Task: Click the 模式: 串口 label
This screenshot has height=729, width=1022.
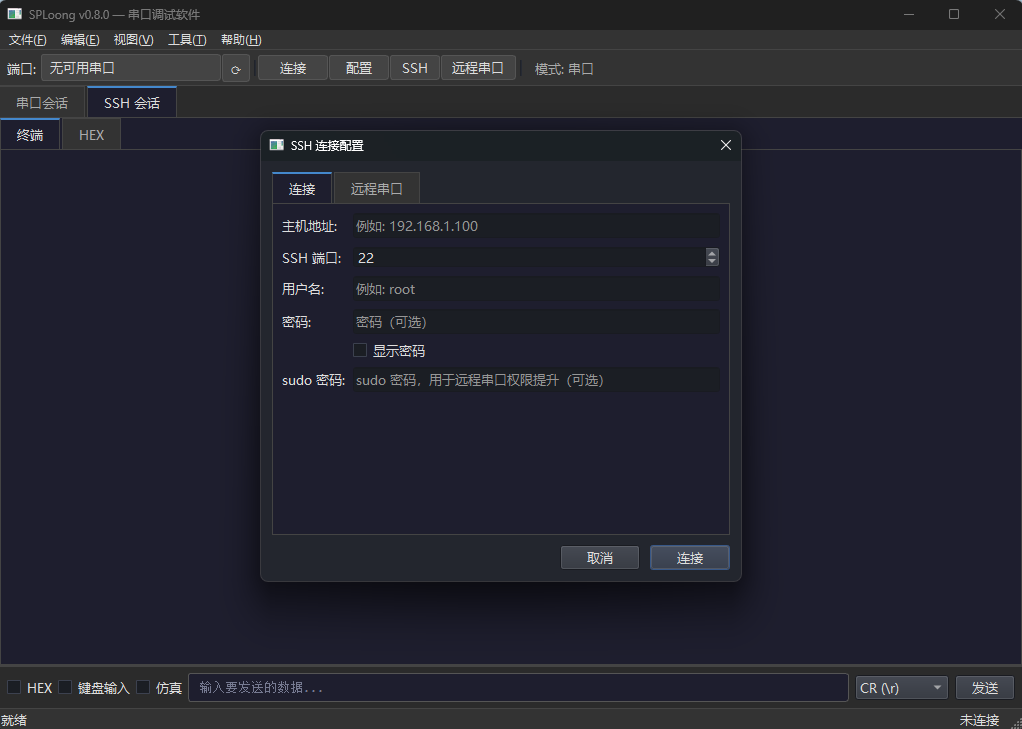Action: [x=564, y=68]
